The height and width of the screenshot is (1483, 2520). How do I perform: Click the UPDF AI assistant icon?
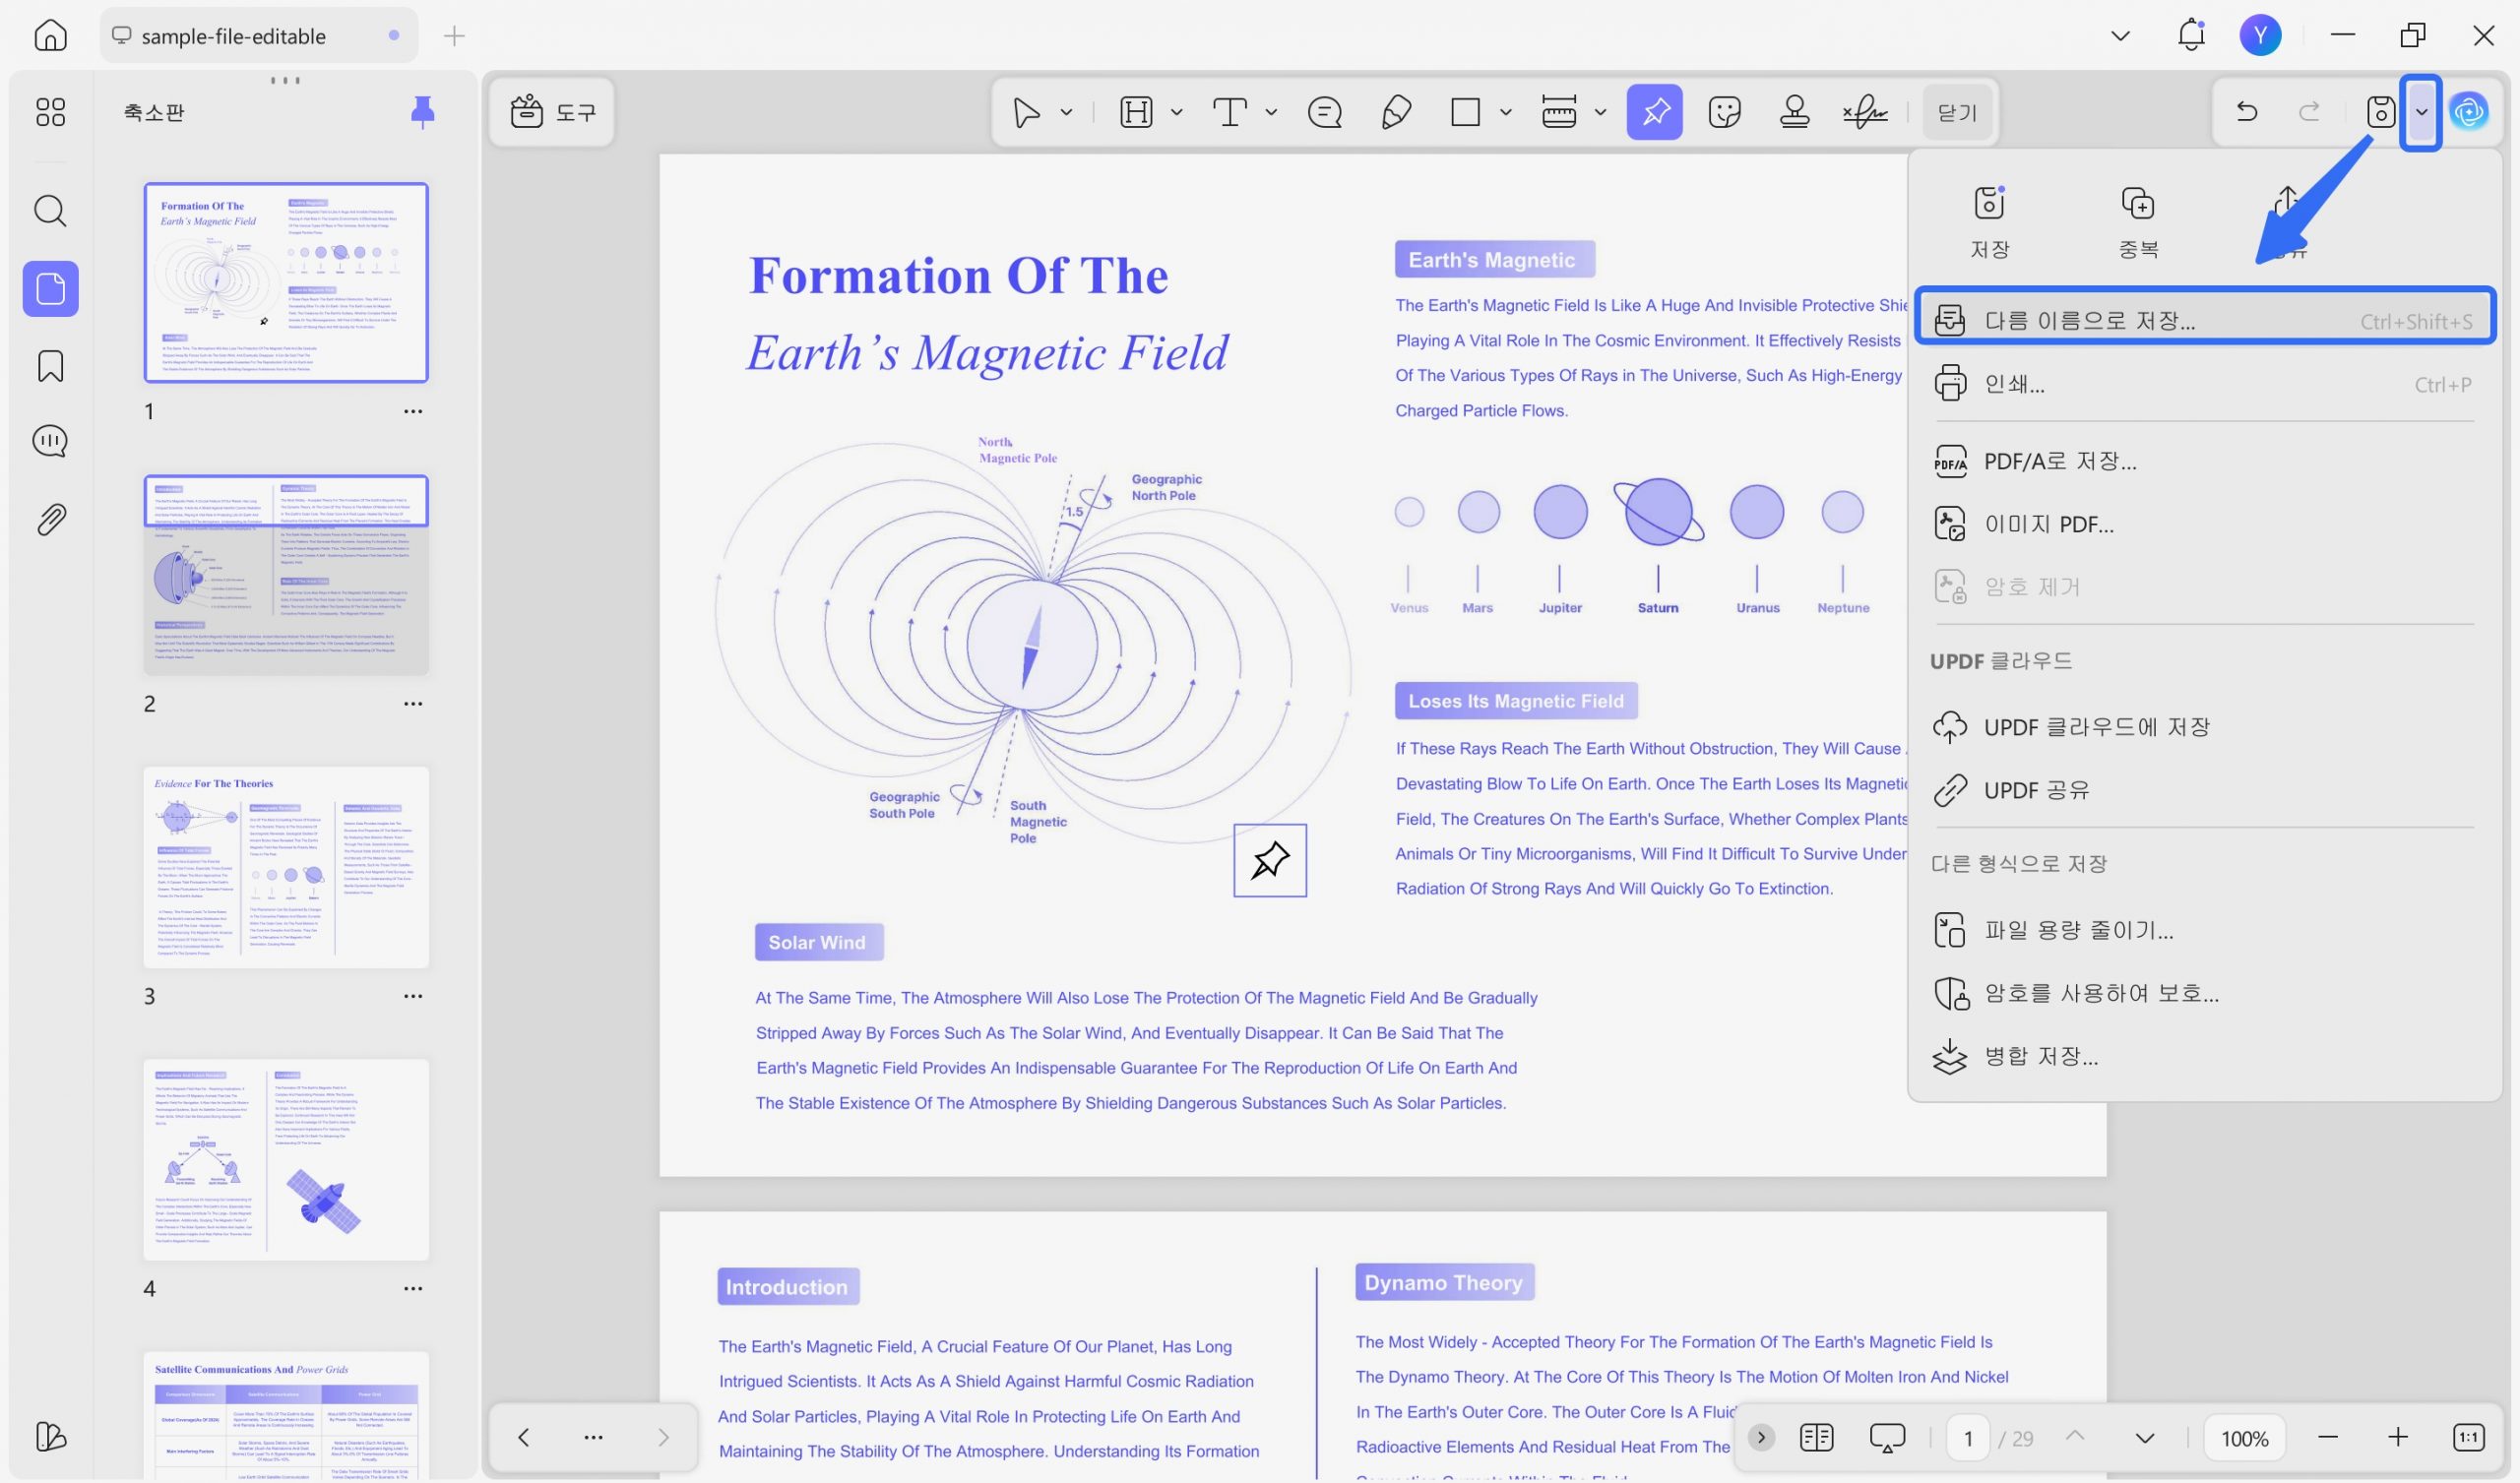click(x=2468, y=112)
